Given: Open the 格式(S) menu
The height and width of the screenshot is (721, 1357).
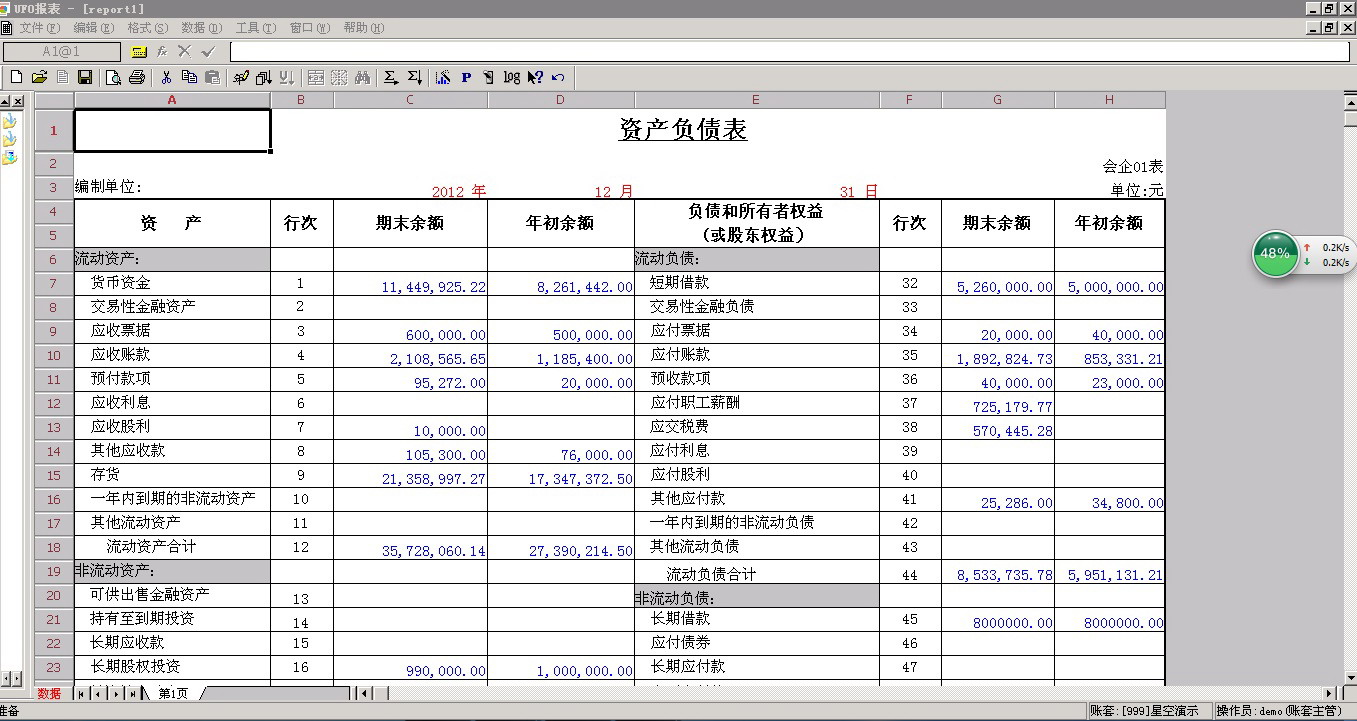Looking at the screenshot, I should (148, 28).
